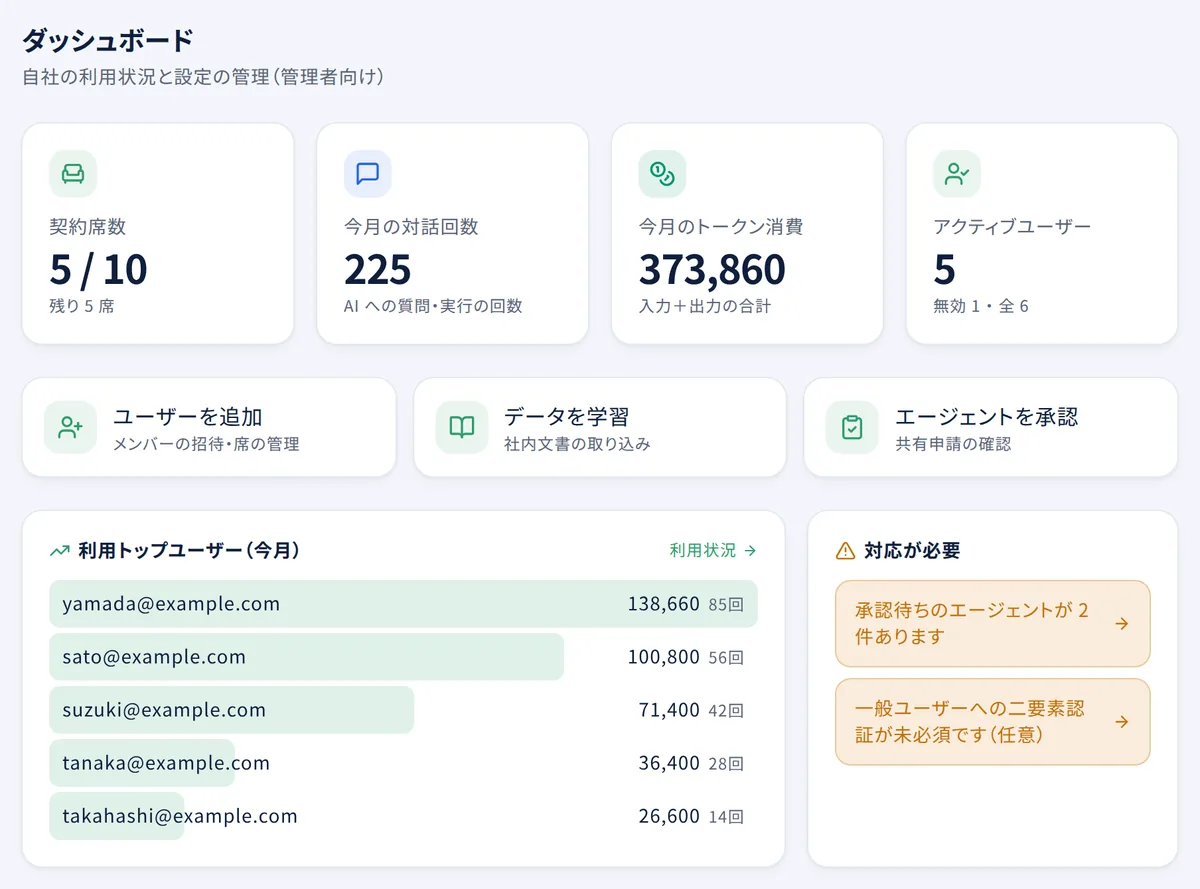Click the 利用トップユーザー（今月） heading
Image resolution: width=1200 pixels, height=889 pixels.
coord(189,551)
